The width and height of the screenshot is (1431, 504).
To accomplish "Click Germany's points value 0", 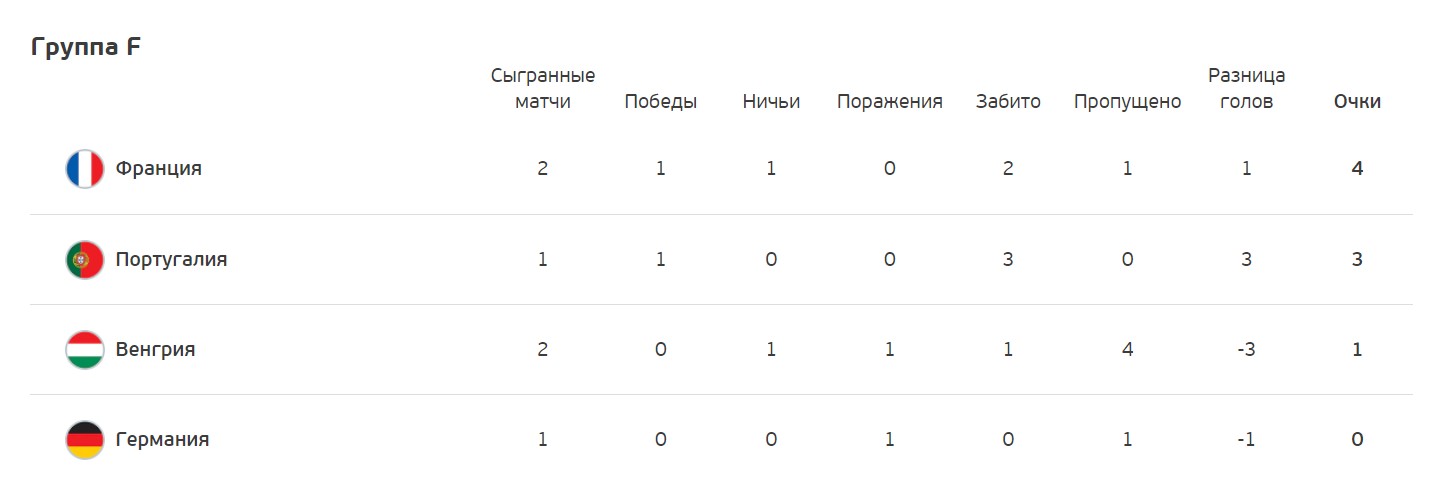I will pos(1357,440).
